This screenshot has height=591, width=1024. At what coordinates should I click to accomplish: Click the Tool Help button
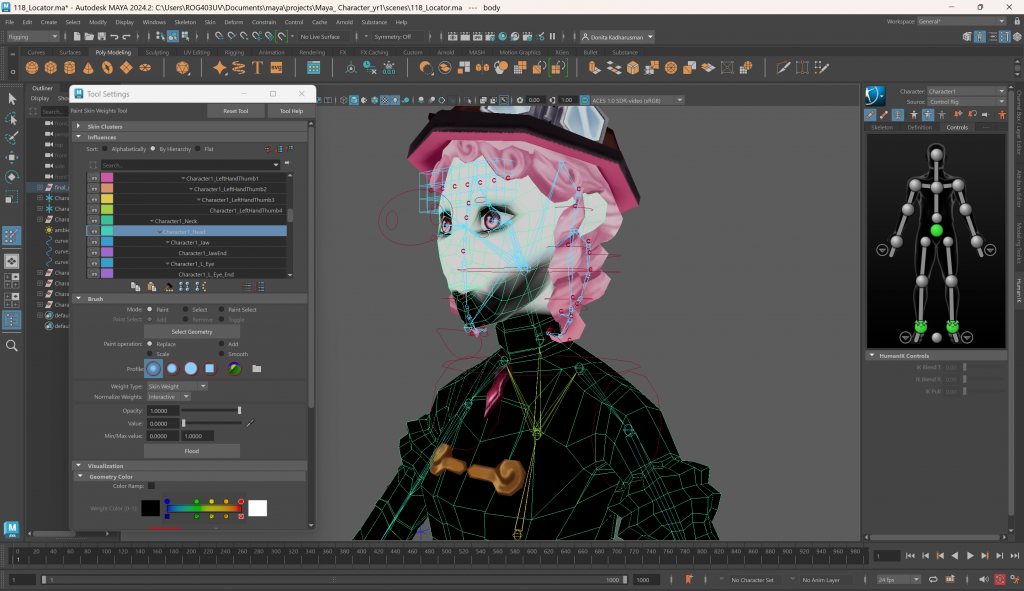click(291, 111)
